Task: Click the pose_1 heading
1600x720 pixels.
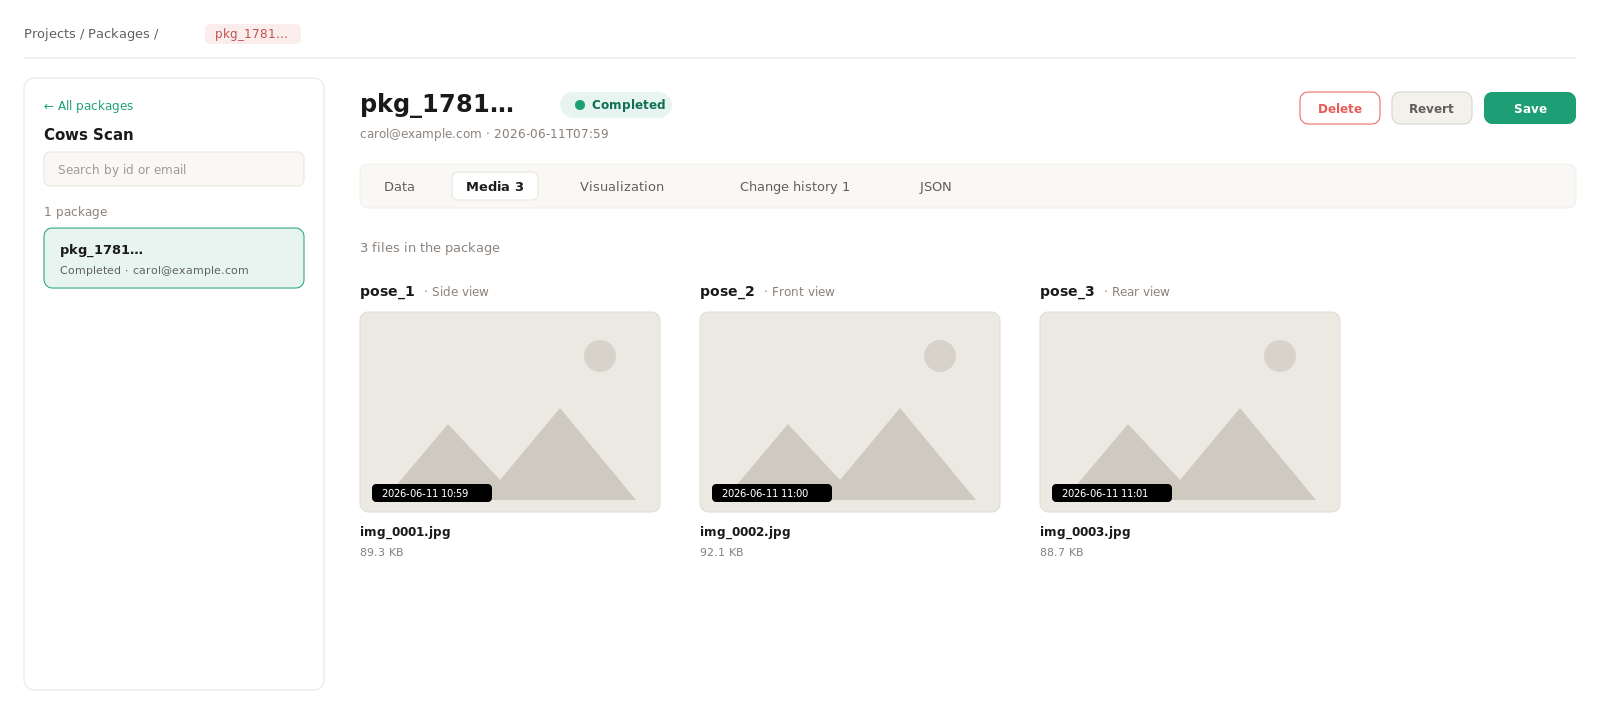Action: [x=387, y=291]
